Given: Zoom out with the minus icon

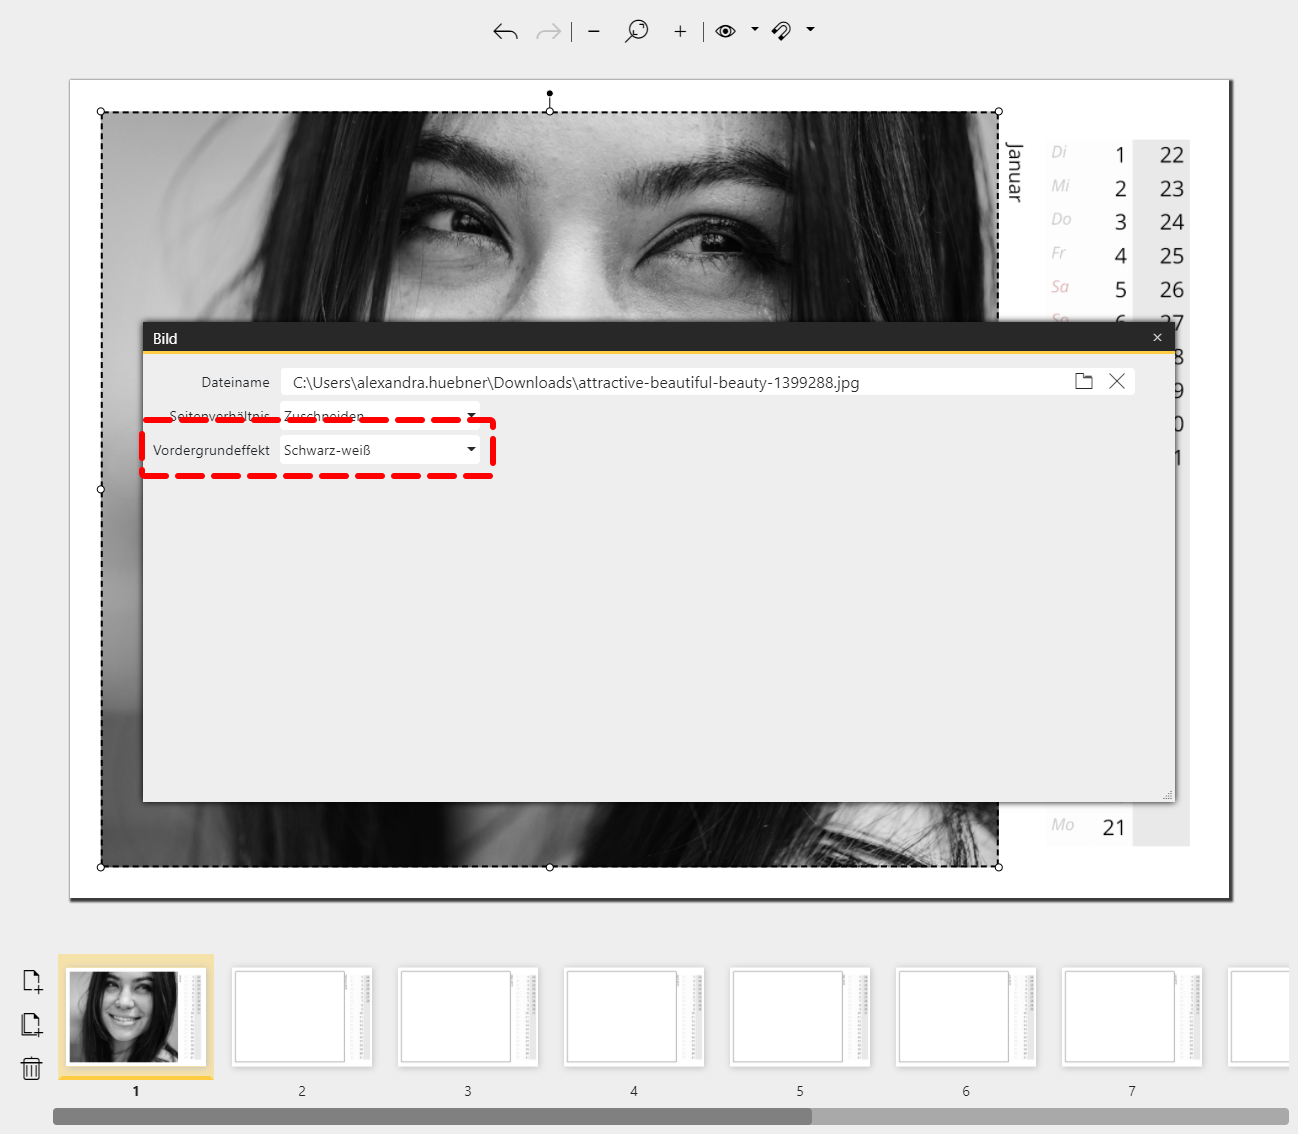Looking at the screenshot, I should click(x=594, y=32).
